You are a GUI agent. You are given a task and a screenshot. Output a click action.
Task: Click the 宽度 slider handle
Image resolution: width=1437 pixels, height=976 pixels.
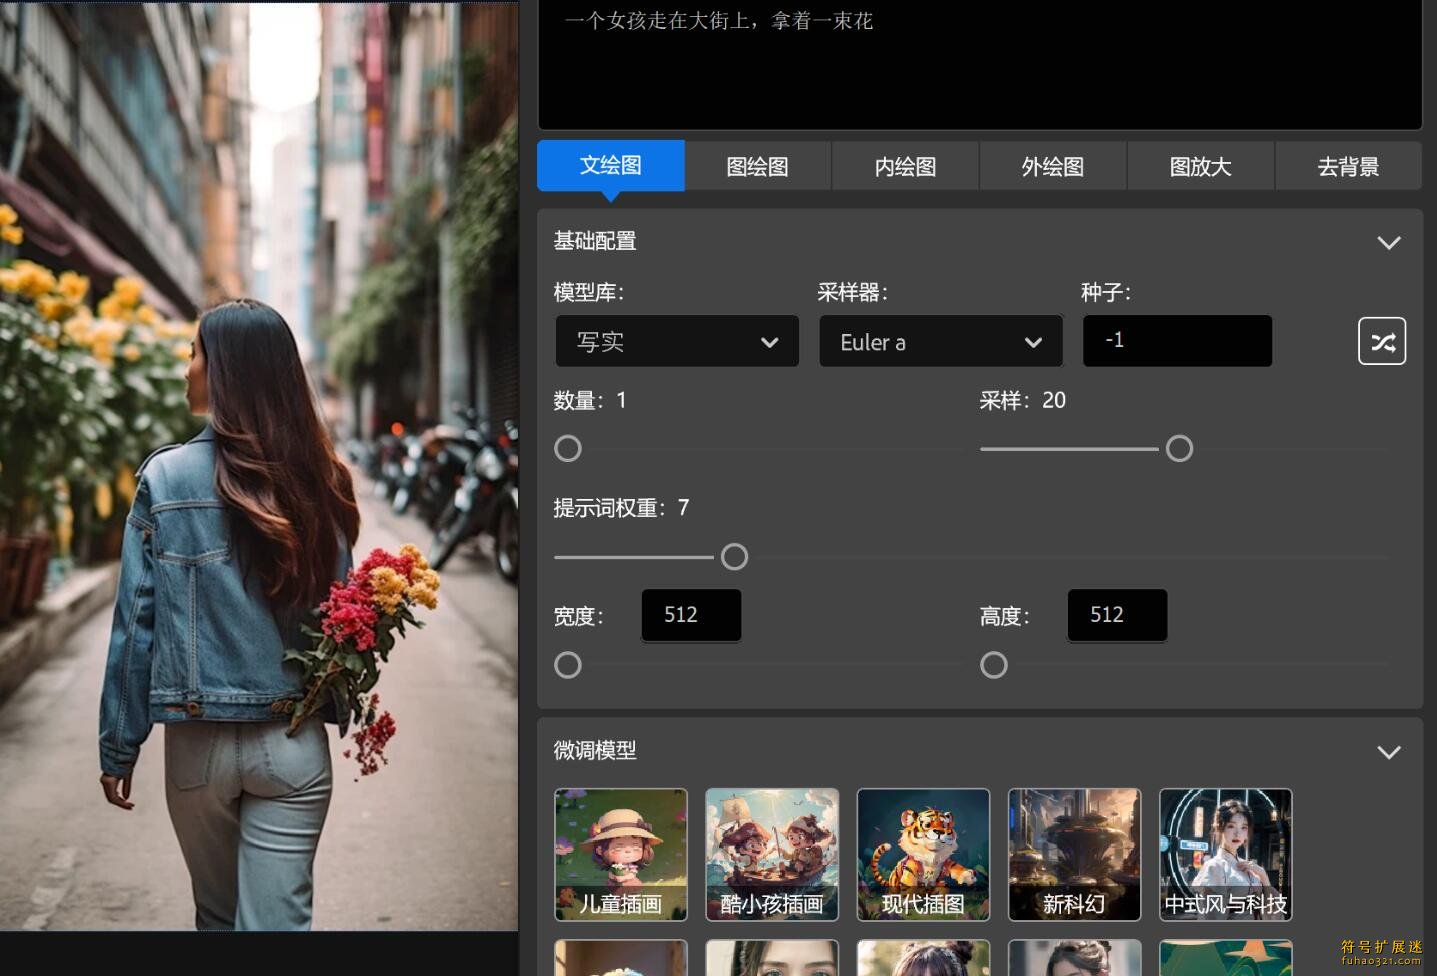[x=568, y=665]
